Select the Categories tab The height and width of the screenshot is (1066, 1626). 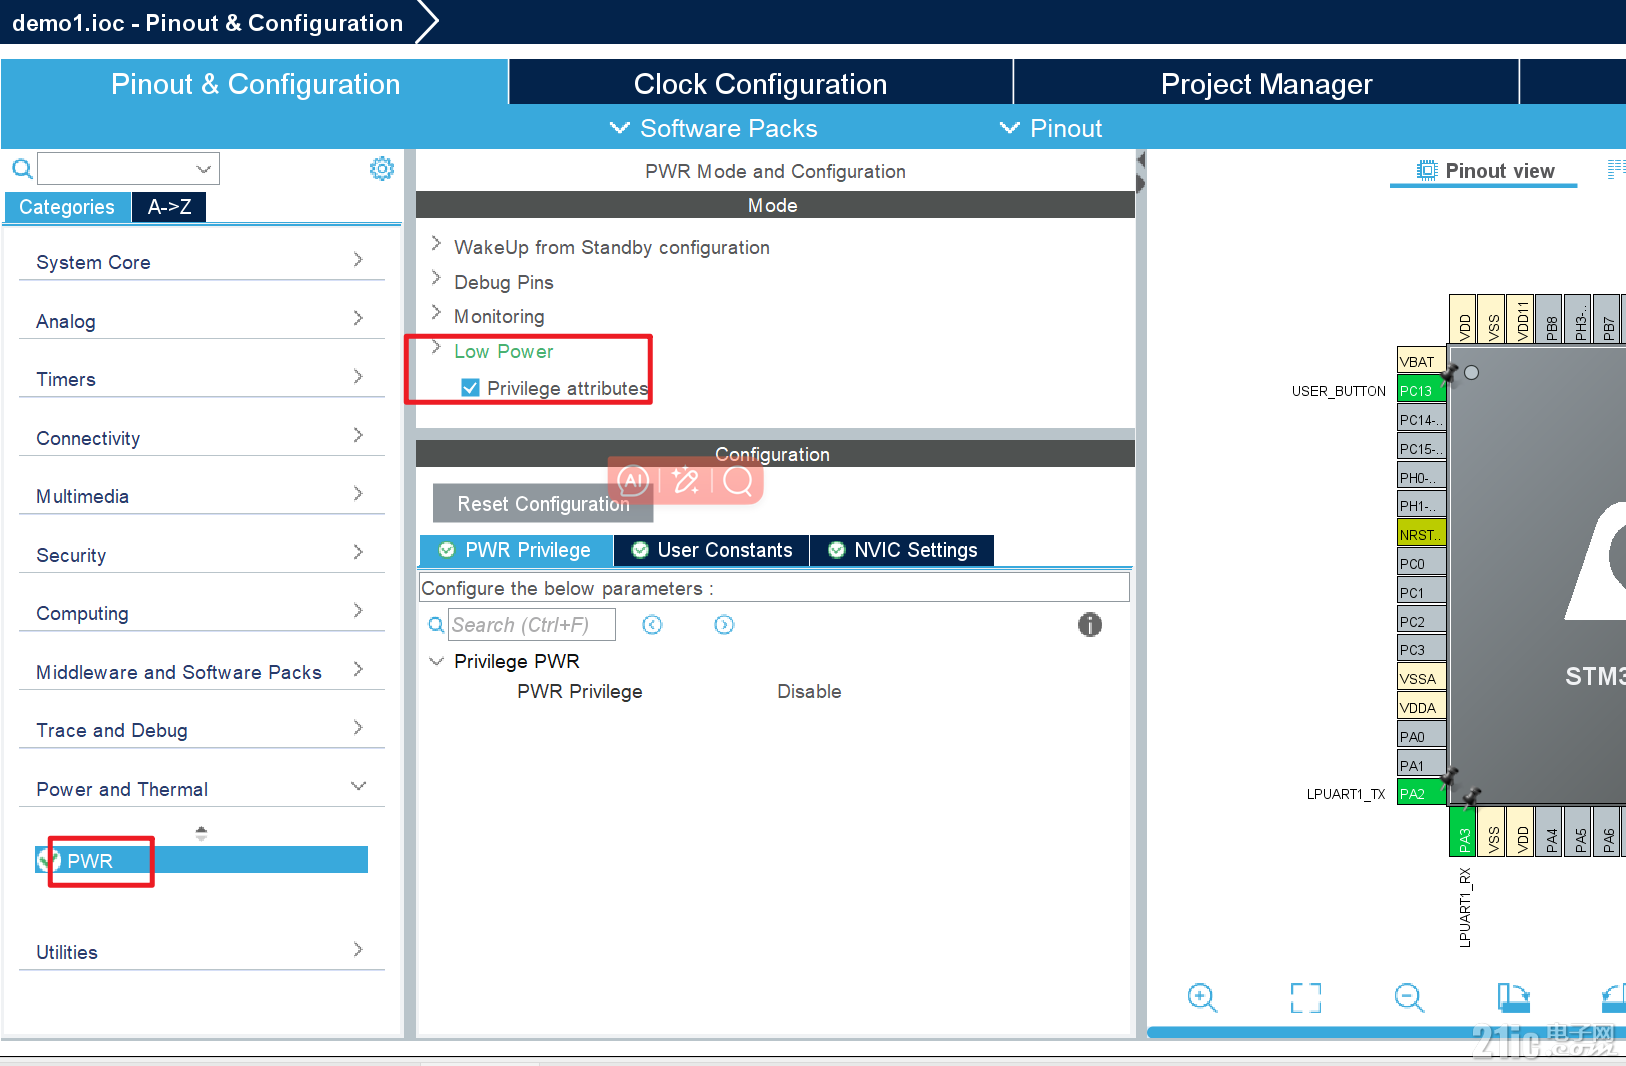pos(67,207)
